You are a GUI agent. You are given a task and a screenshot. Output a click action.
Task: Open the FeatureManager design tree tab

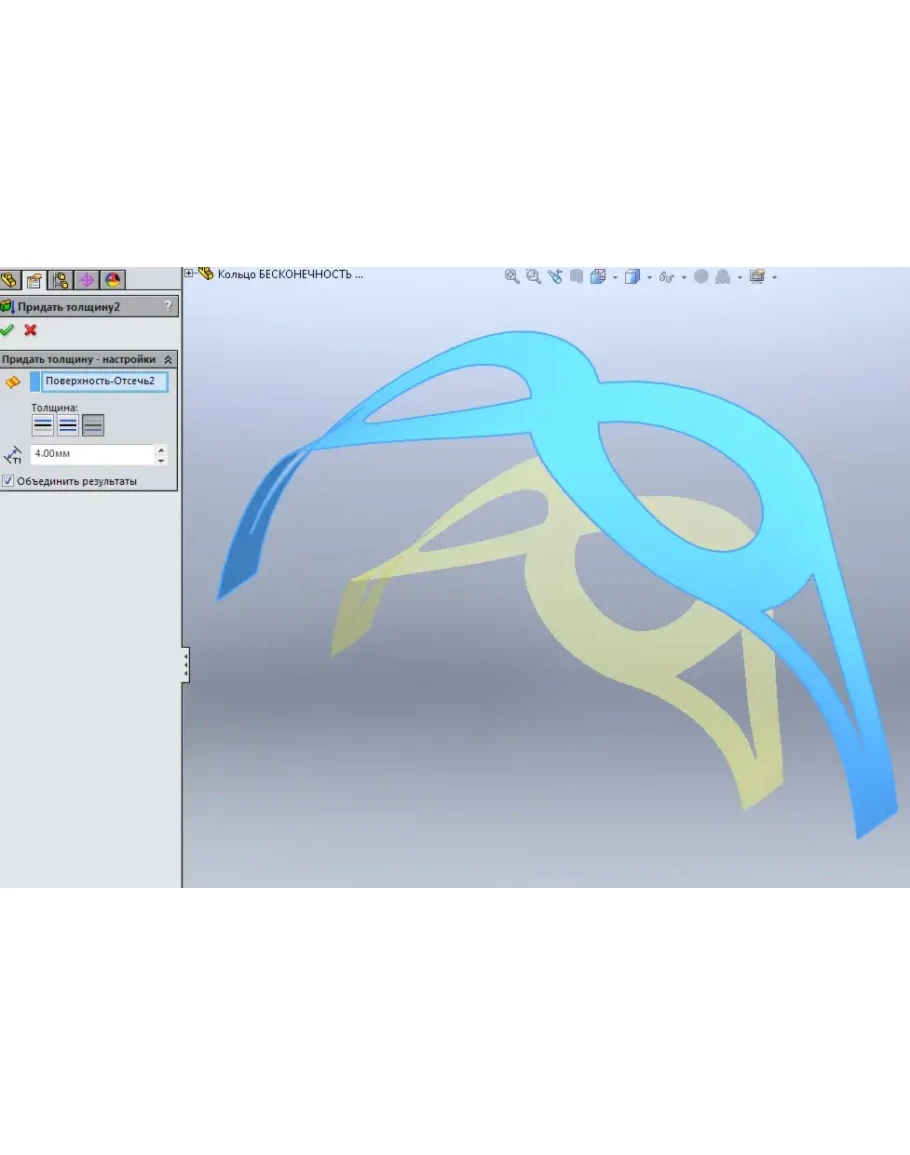point(10,280)
